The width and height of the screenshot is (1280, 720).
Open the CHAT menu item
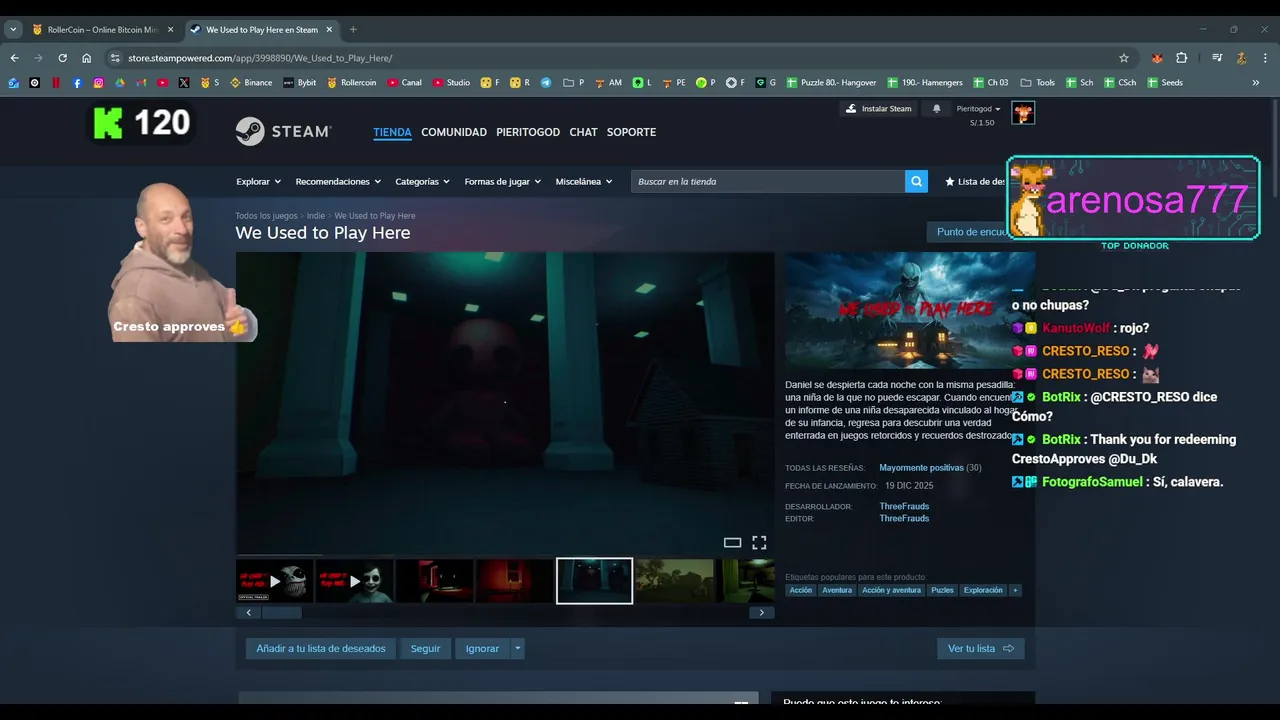(x=583, y=132)
